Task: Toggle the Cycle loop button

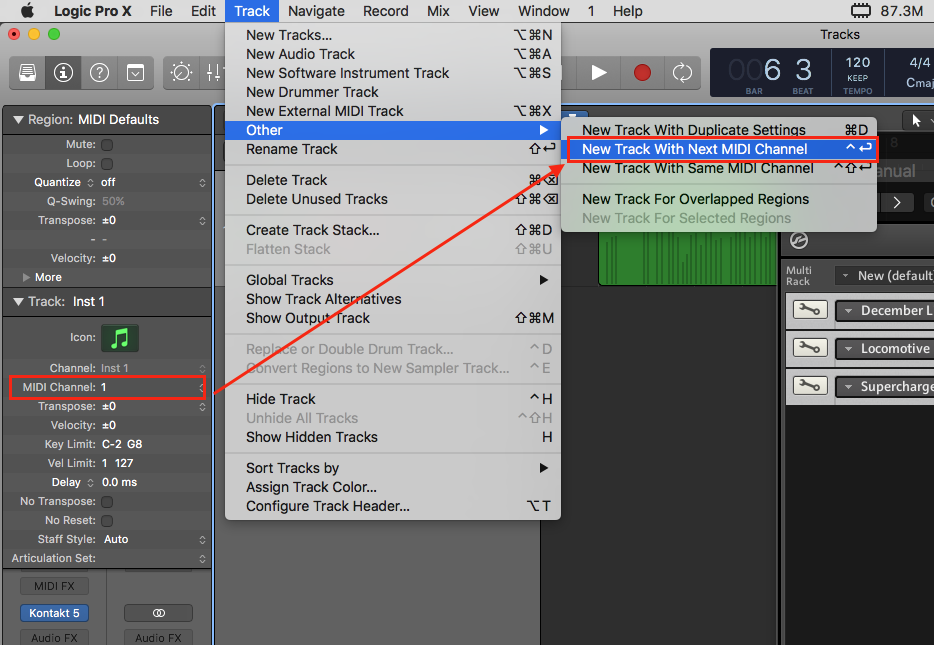Action: pos(682,73)
